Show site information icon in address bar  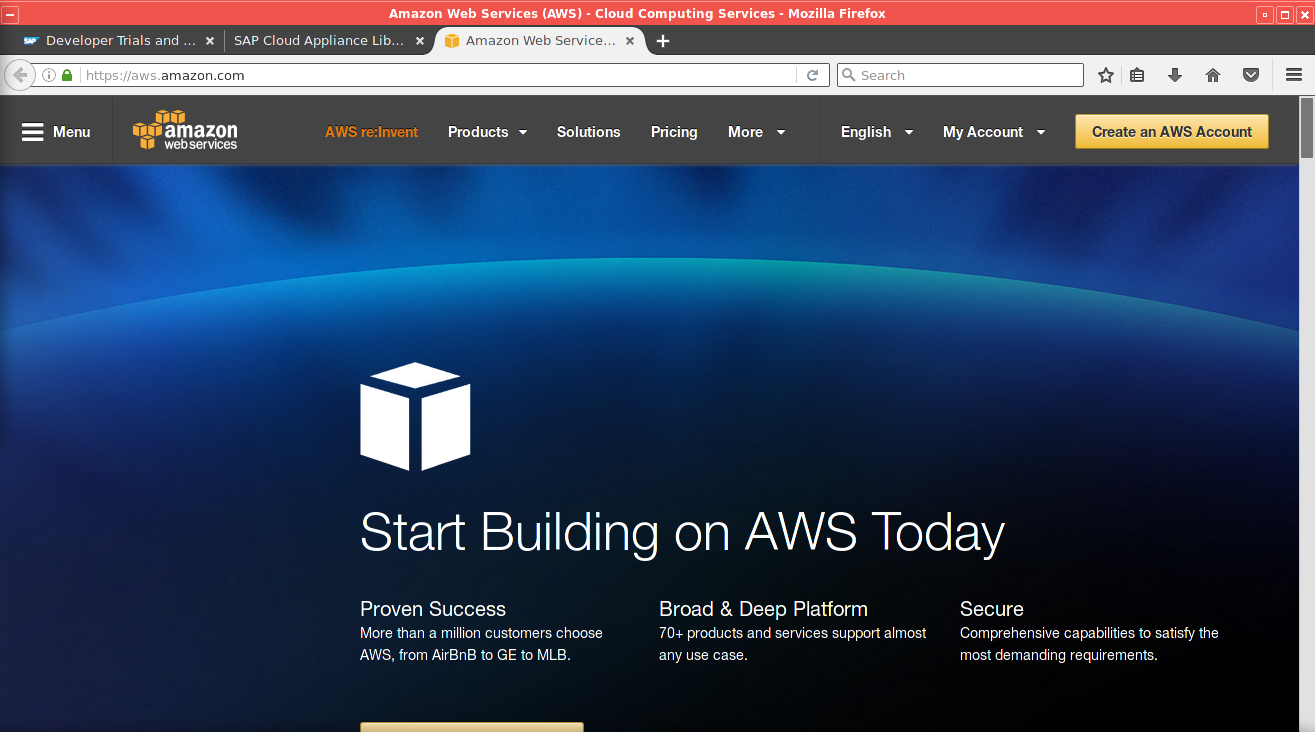[48, 75]
